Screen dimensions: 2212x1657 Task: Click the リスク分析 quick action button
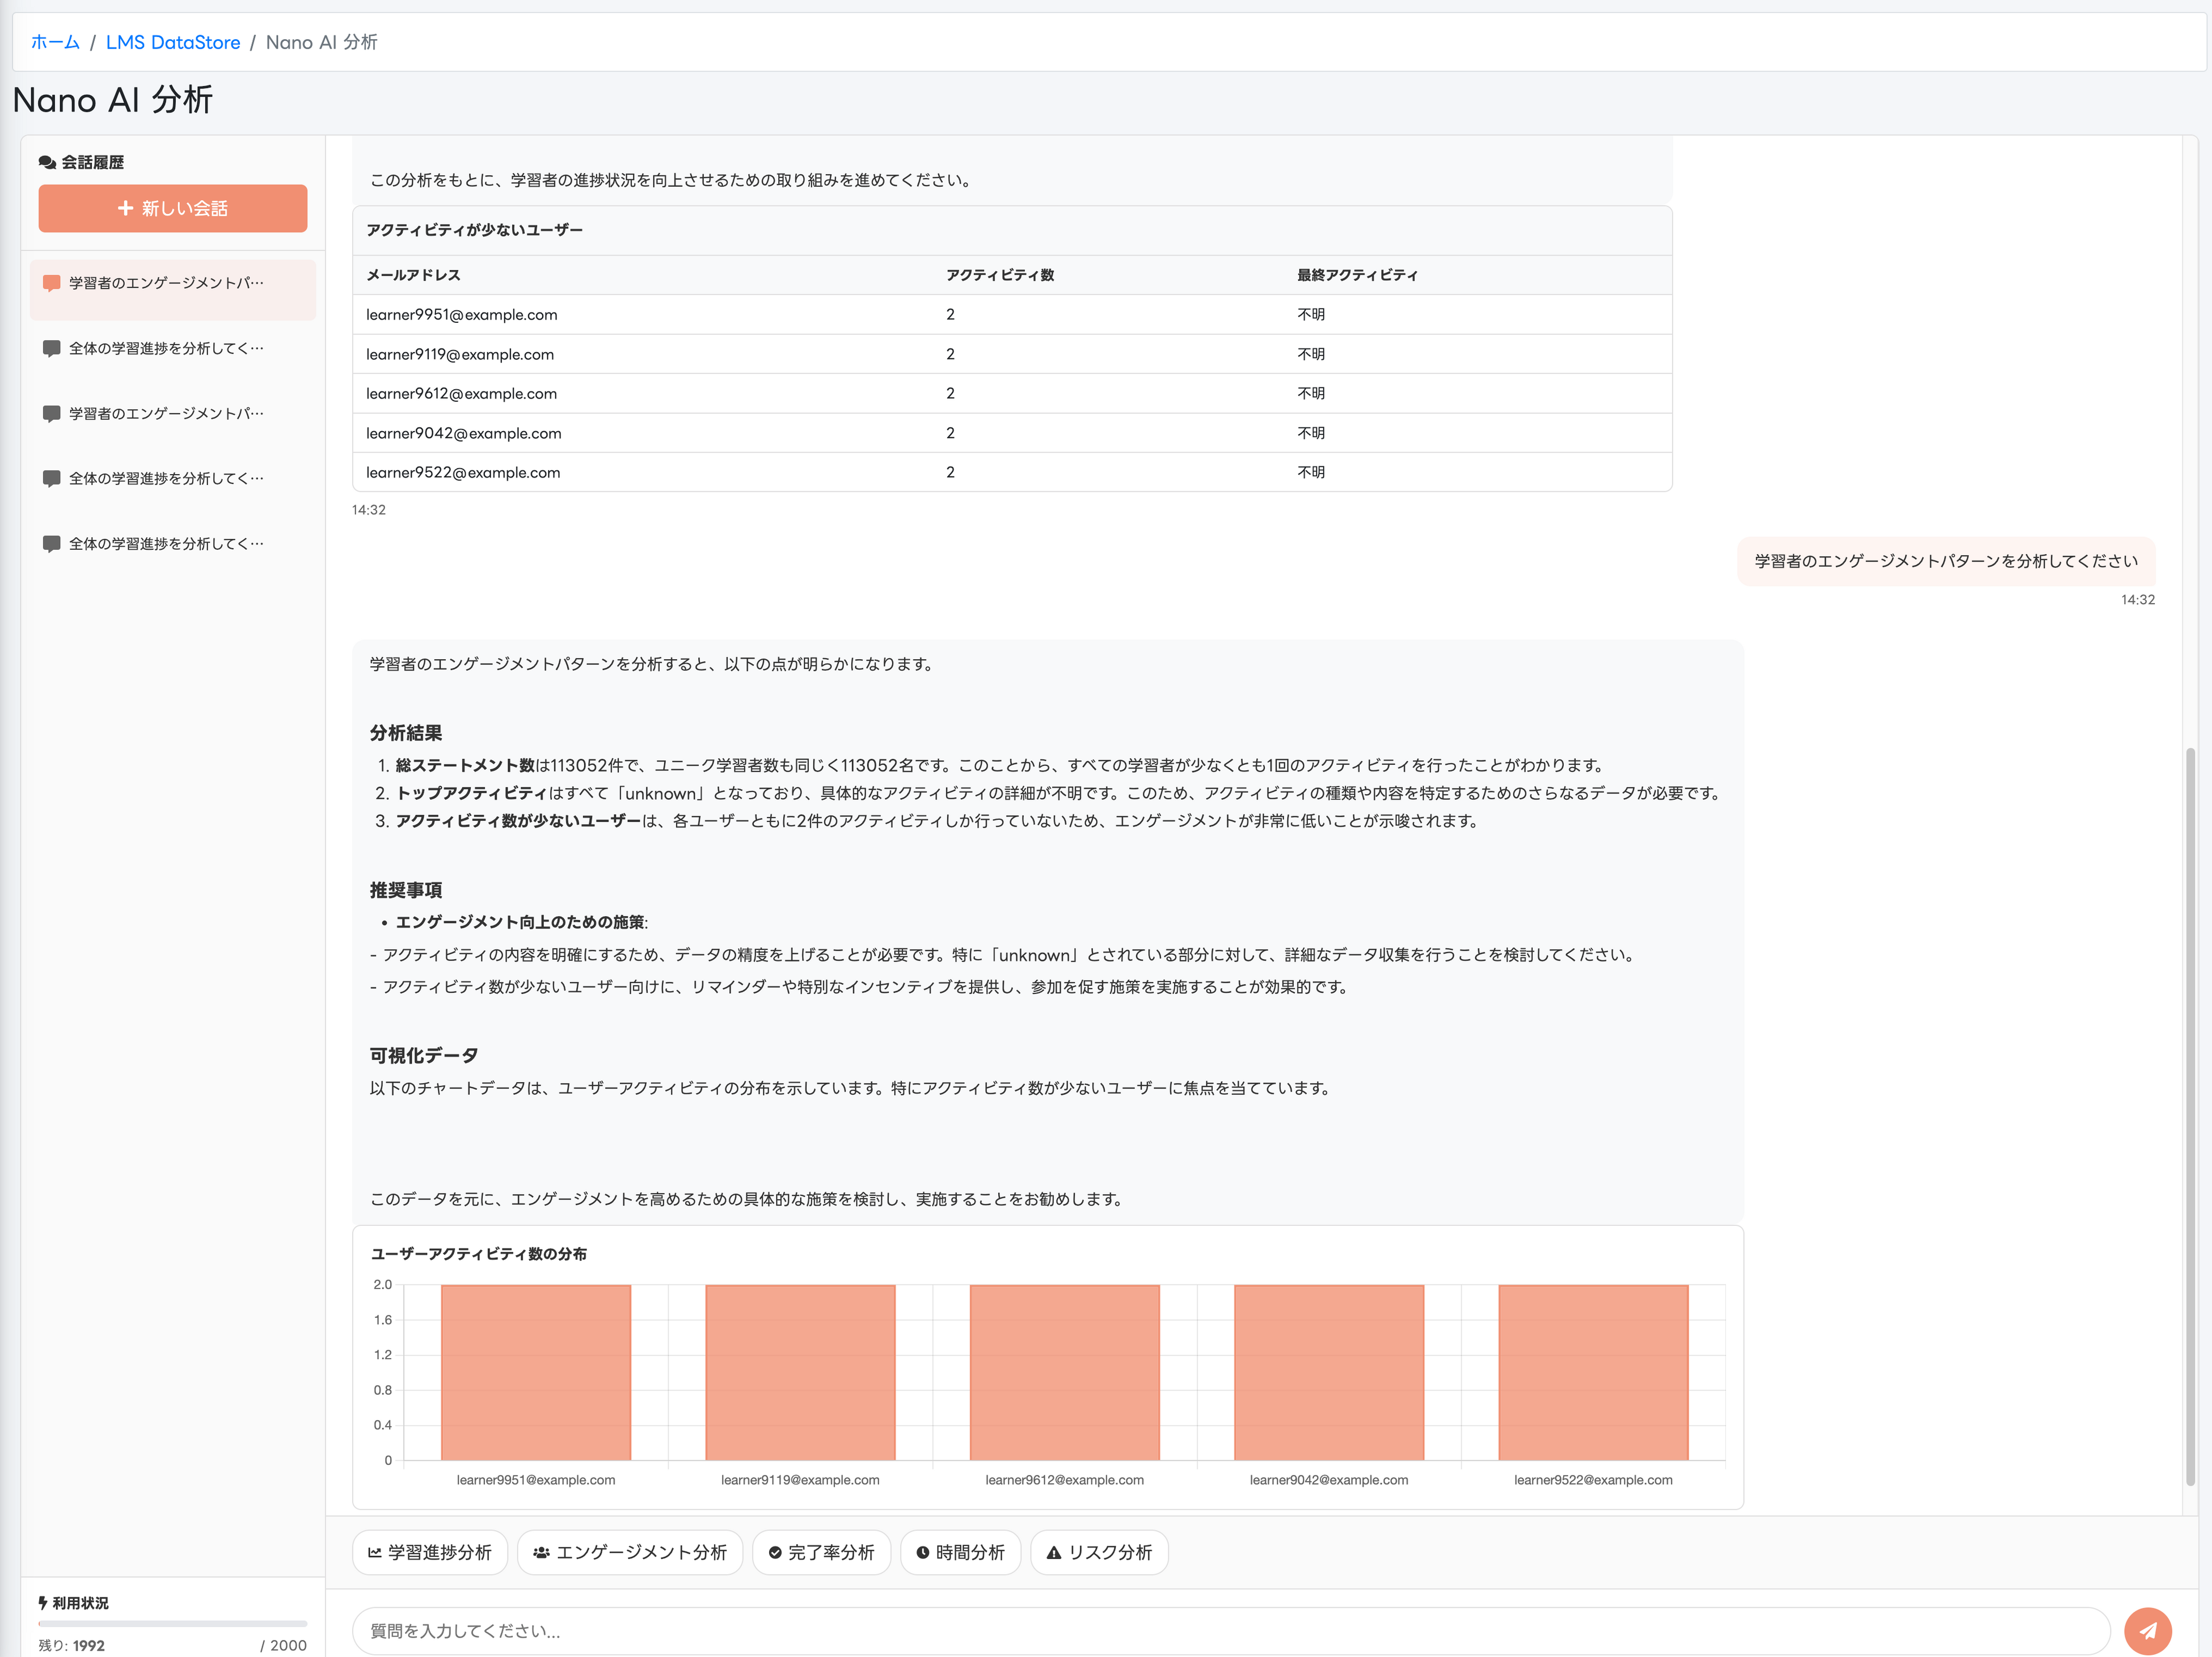1099,1552
